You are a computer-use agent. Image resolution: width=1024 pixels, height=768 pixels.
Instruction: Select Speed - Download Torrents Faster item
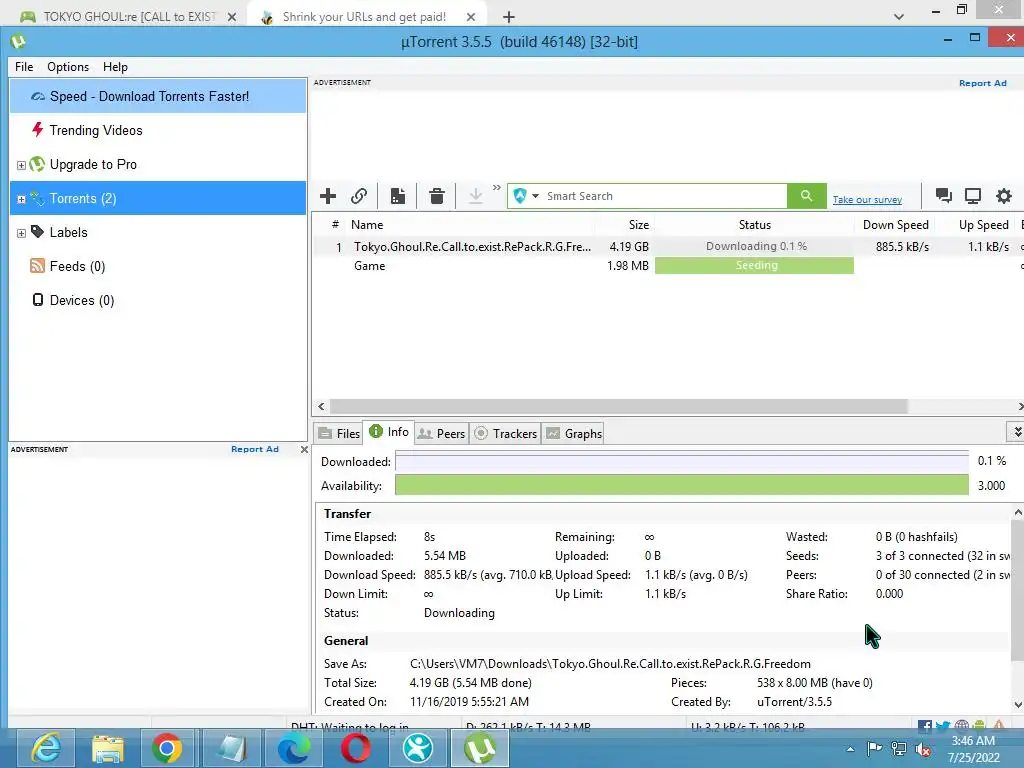[157, 96]
